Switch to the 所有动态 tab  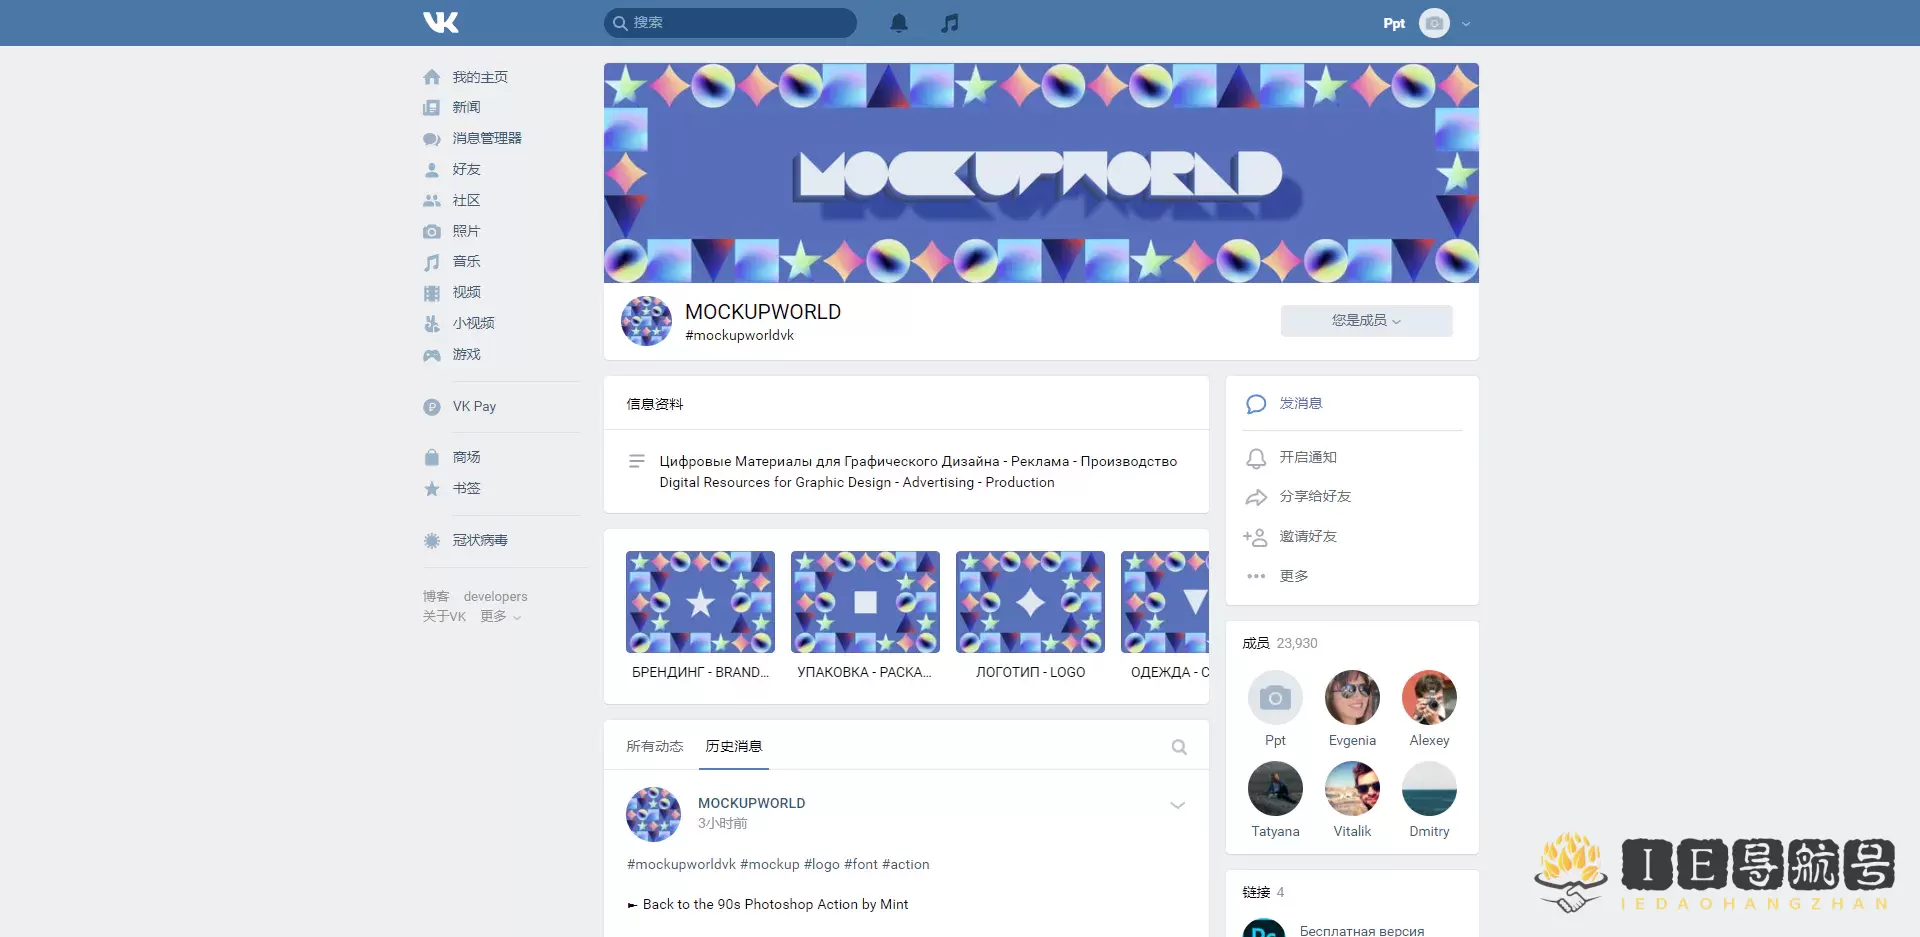tap(654, 746)
